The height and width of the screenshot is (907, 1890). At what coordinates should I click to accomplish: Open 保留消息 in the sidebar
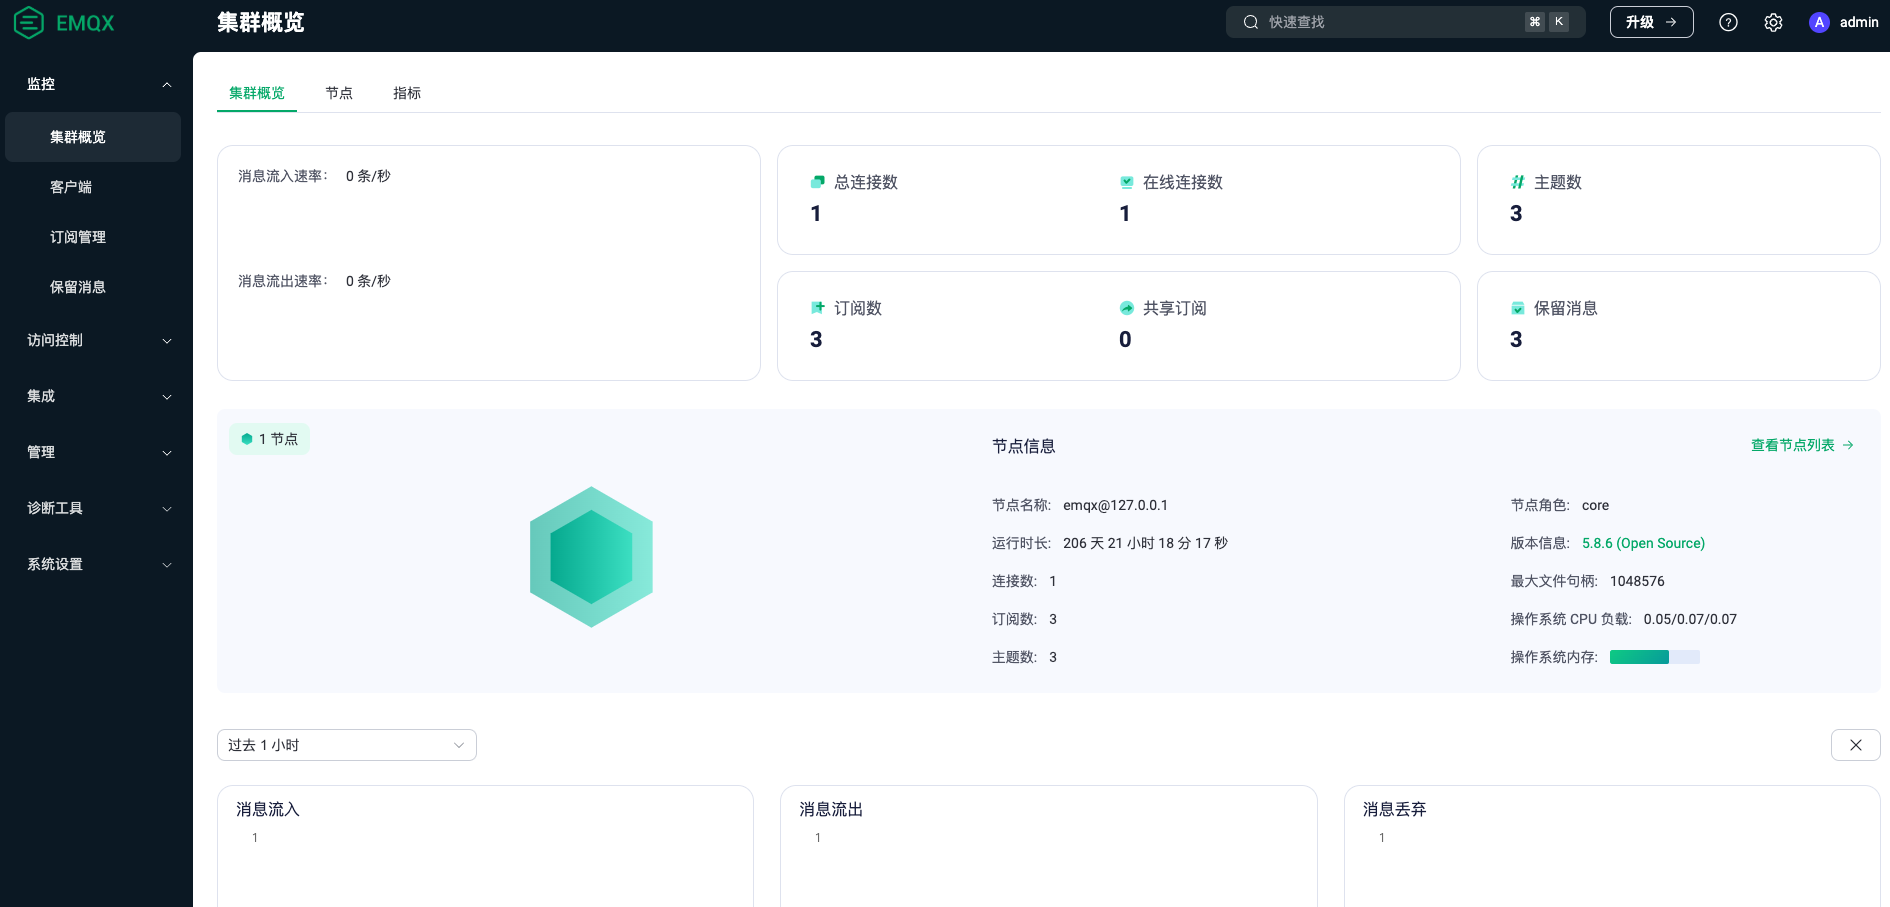93,287
